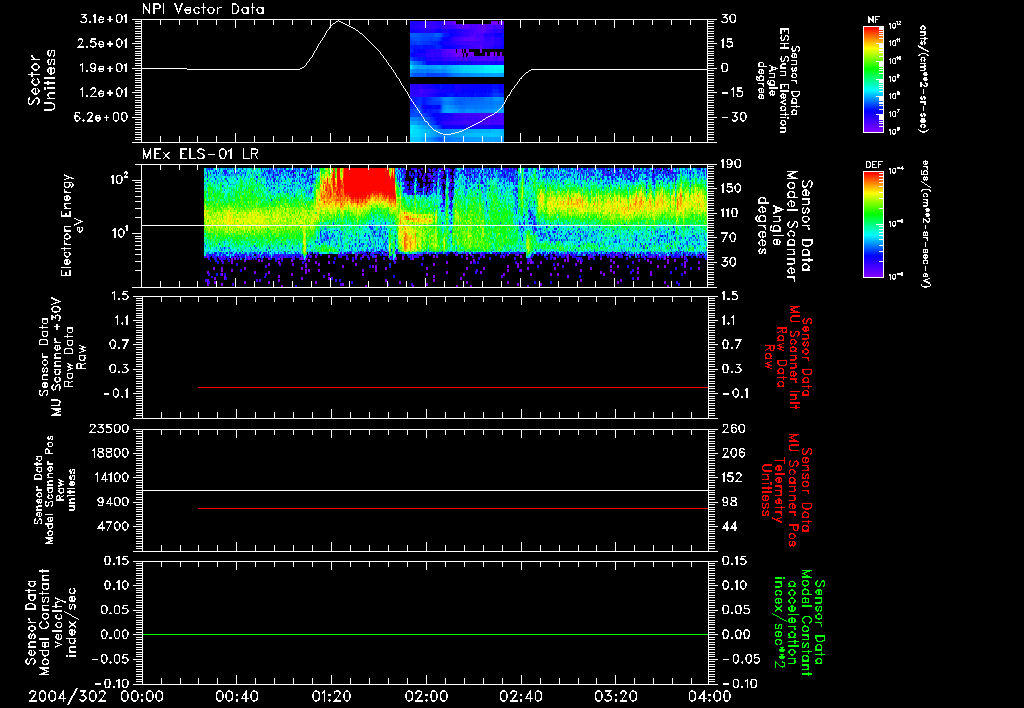
Task: Click the "1.9e+01" sector tick value
Action: (104, 68)
